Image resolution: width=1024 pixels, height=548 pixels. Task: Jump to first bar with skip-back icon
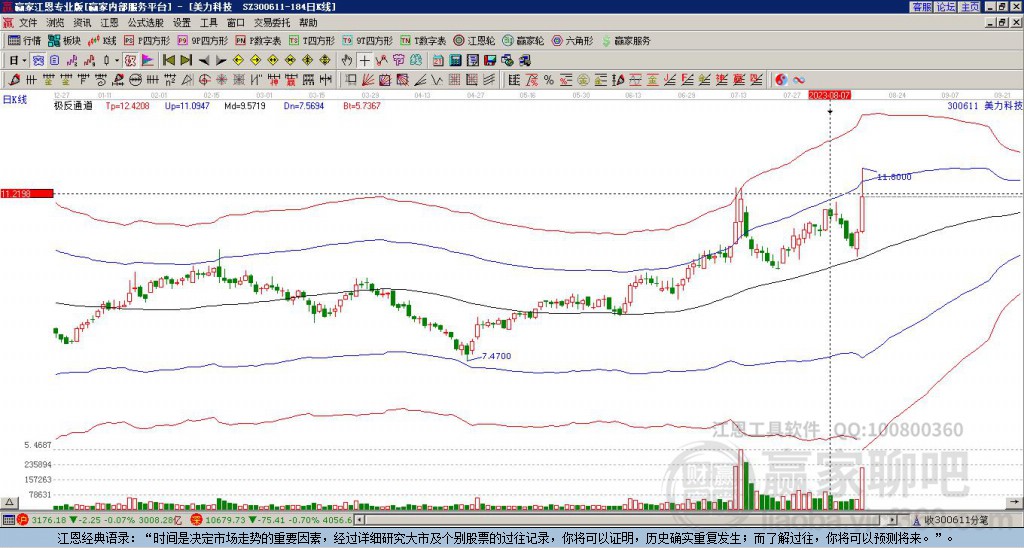point(169,61)
